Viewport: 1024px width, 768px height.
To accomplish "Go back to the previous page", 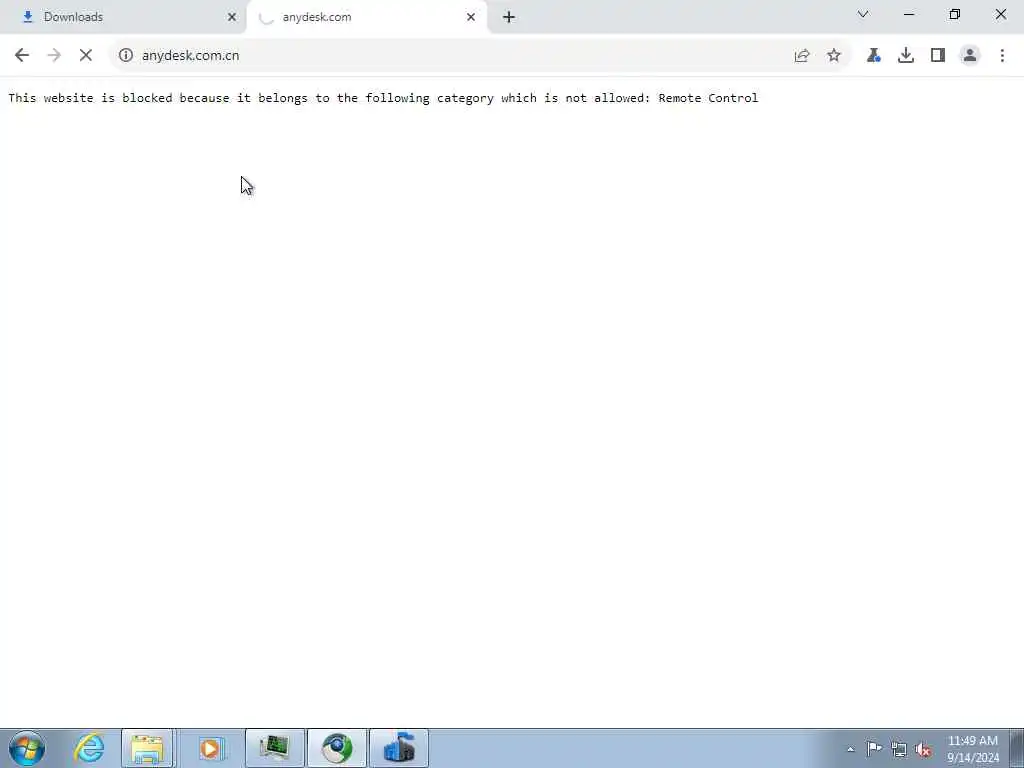I will (x=22, y=56).
